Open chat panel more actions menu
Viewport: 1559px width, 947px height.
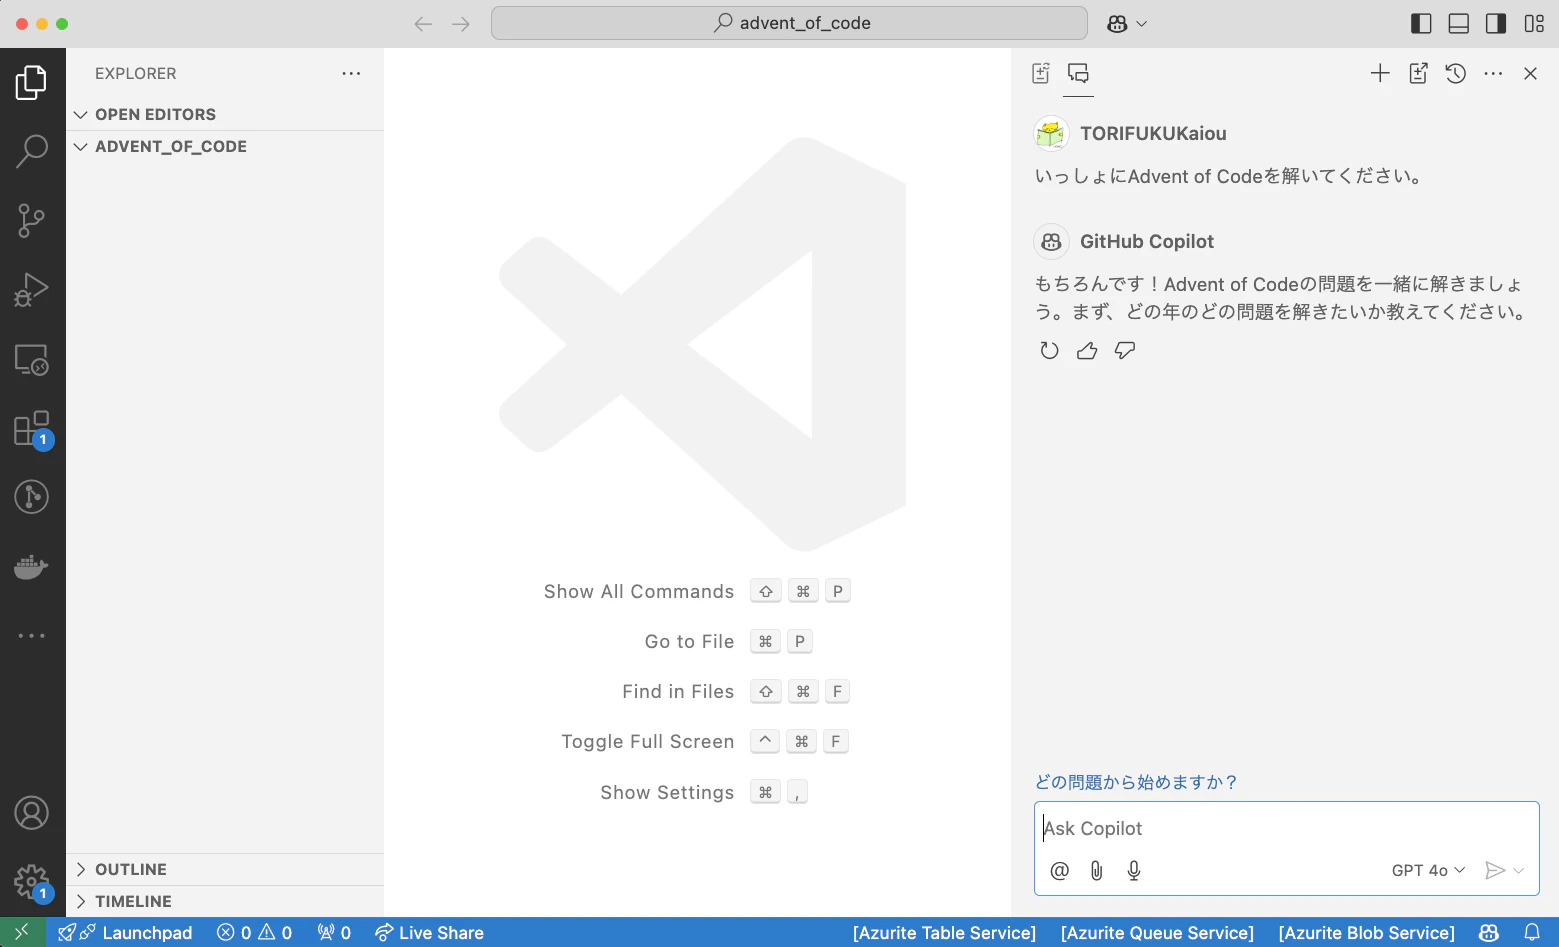point(1493,73)
